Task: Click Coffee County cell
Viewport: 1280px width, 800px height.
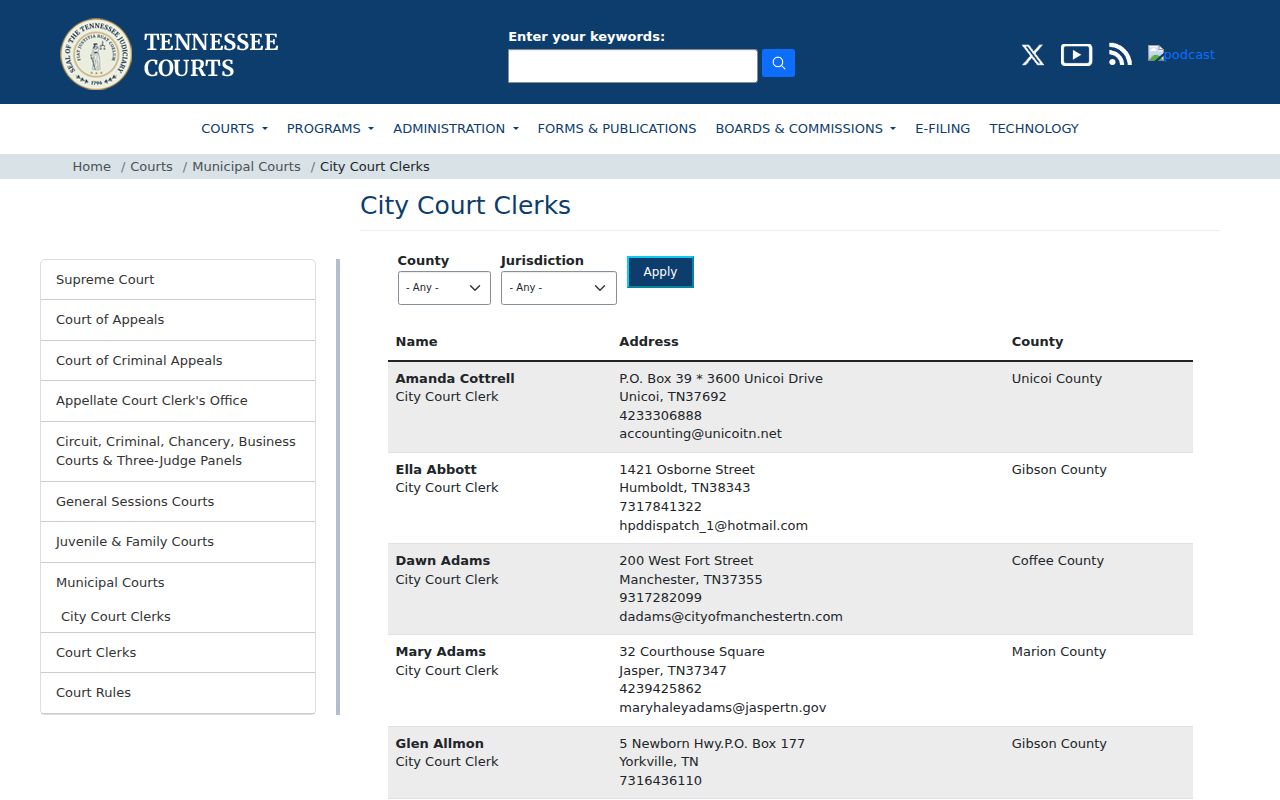Action: (1058, 561)
